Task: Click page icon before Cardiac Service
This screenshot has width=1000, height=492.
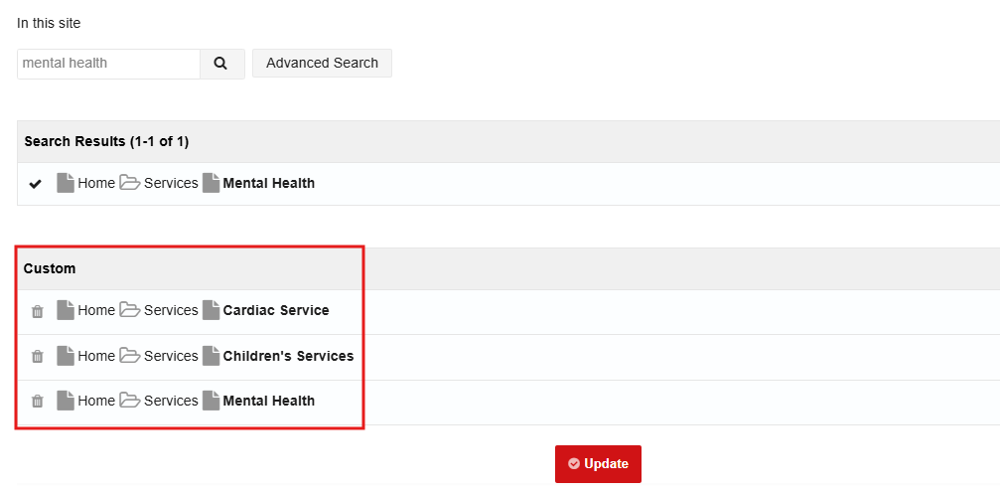Action: (x=211, y=310)
